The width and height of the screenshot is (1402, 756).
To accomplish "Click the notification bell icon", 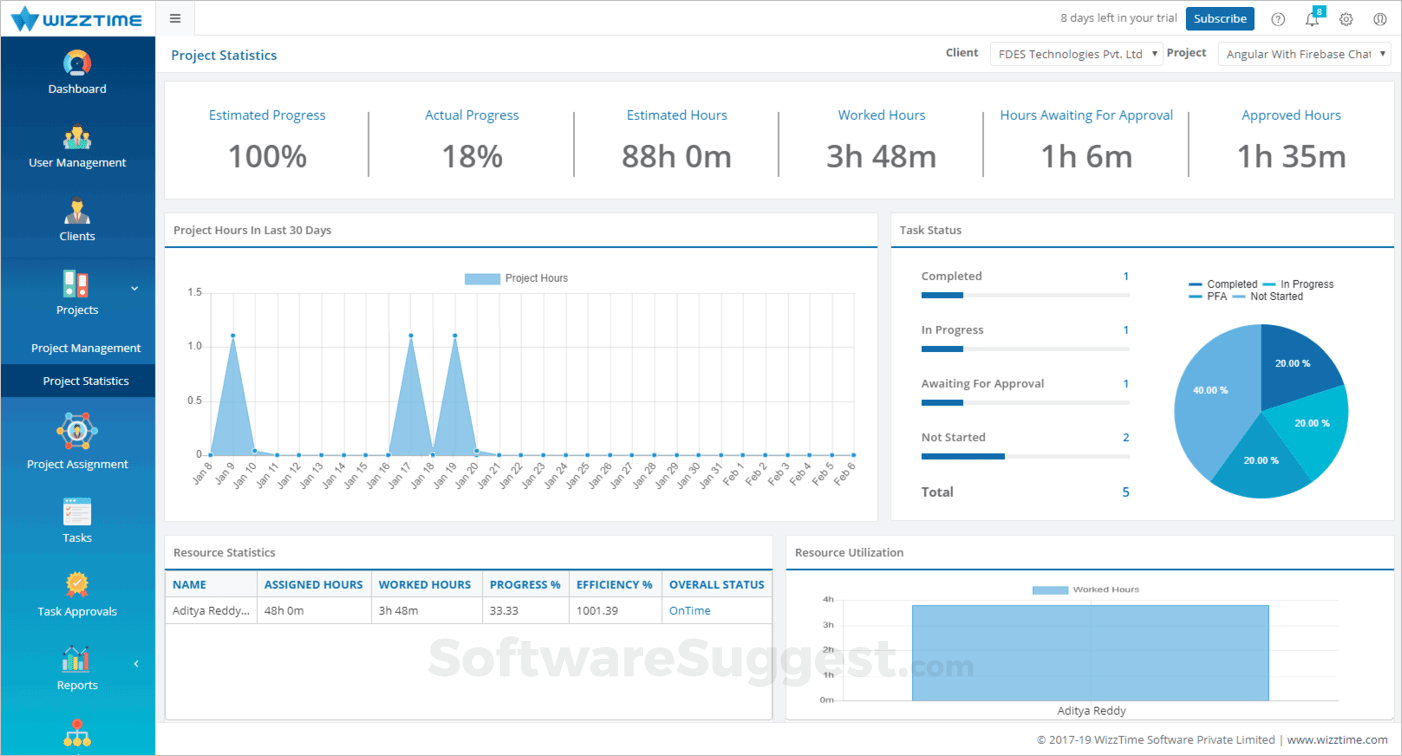I will [1312, 19].
